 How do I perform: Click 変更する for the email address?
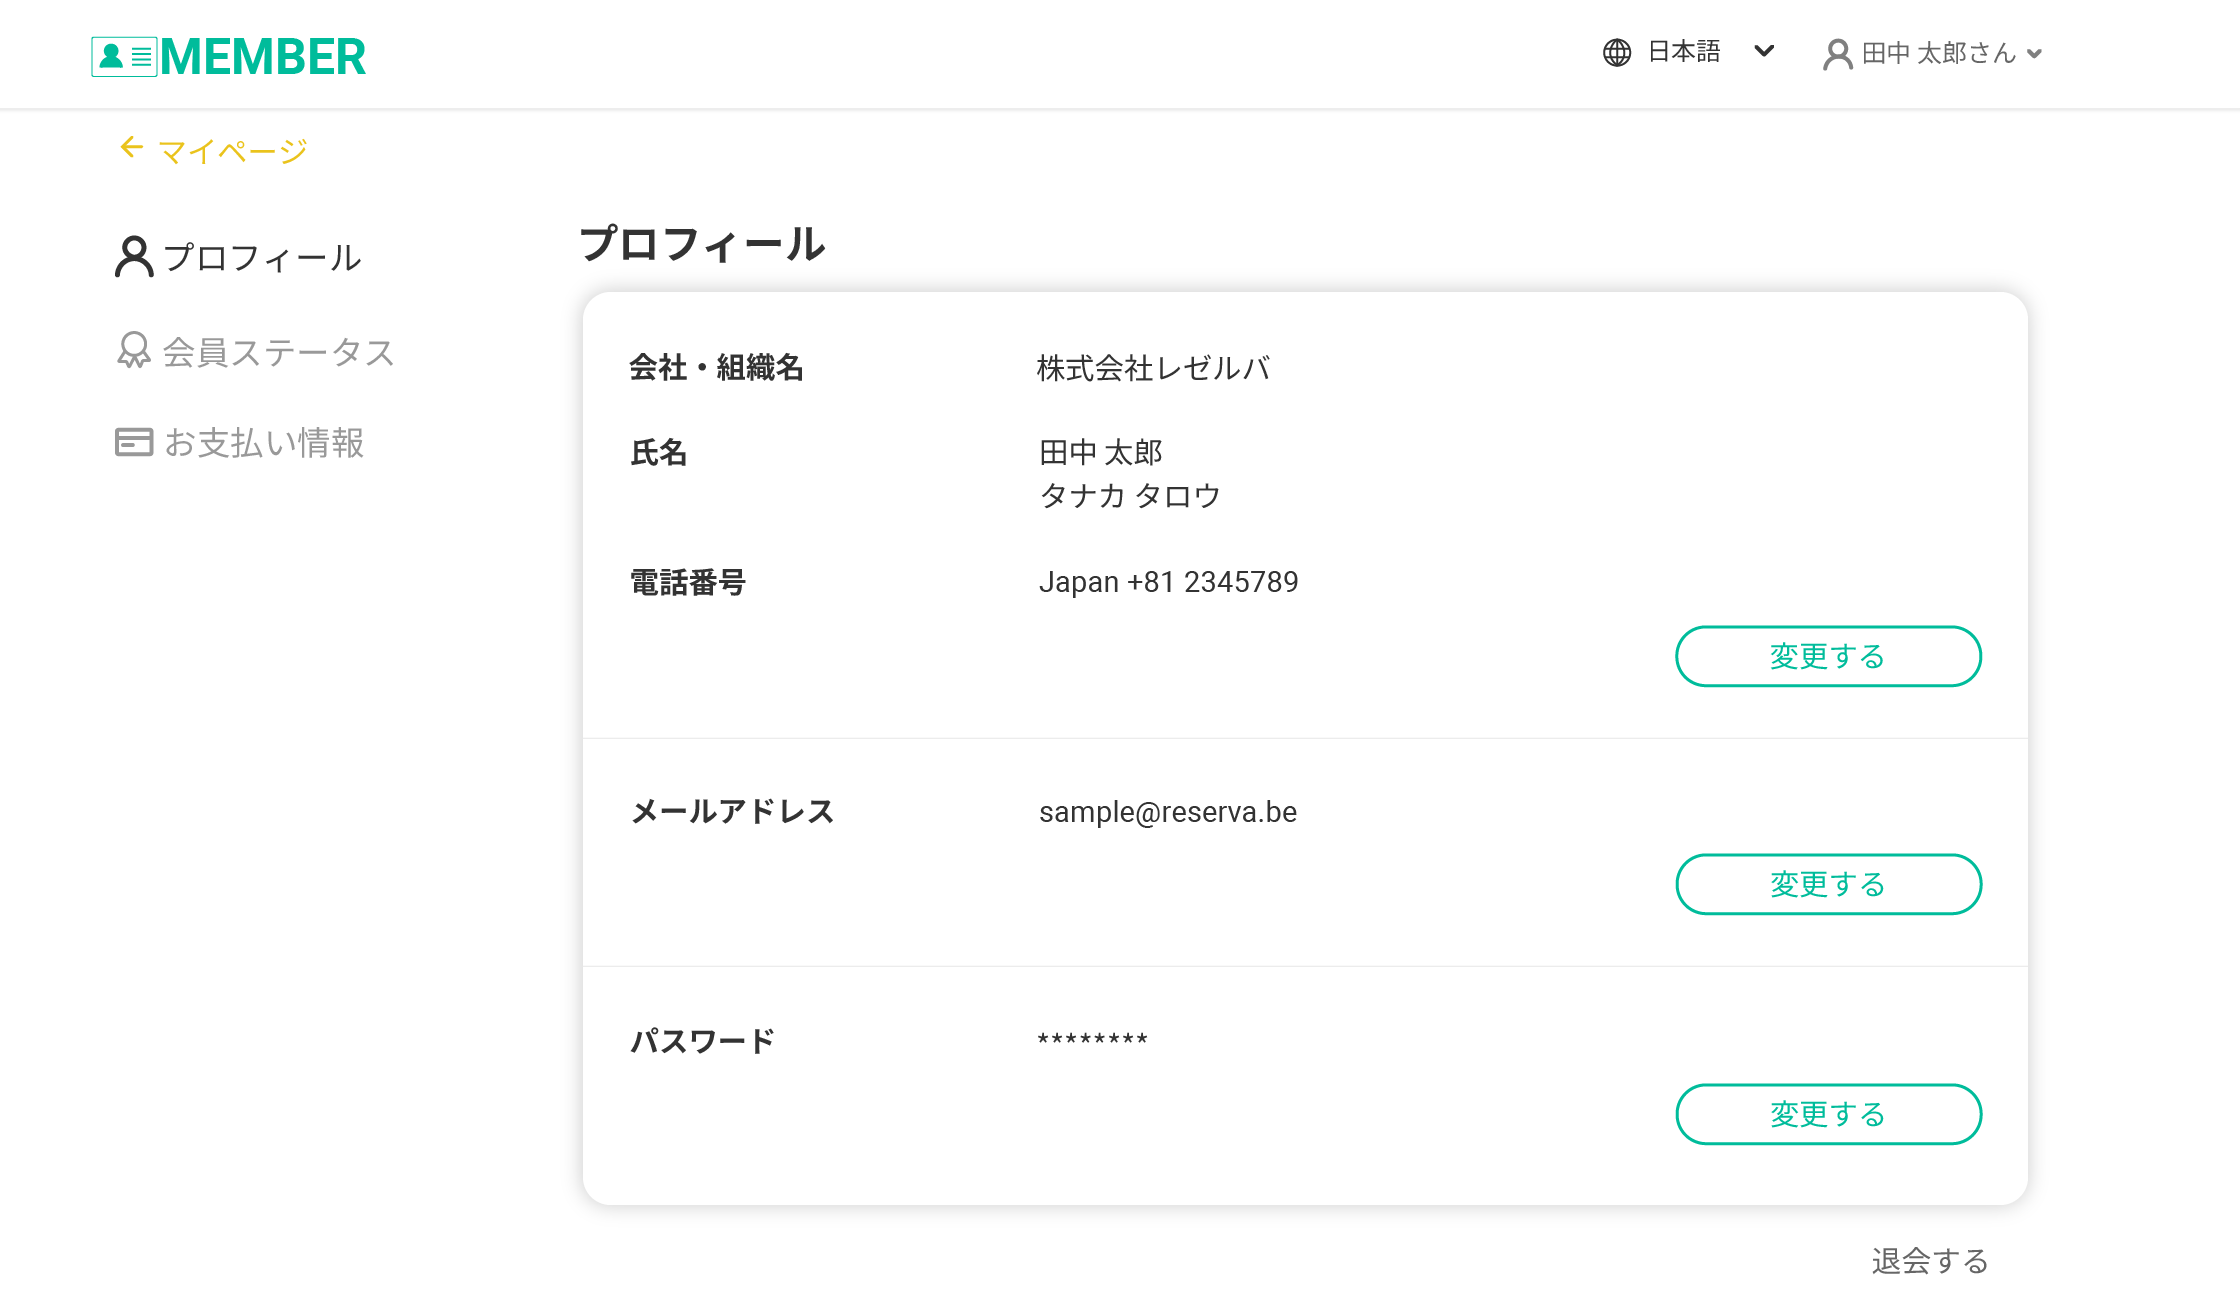pos(1828,884)
